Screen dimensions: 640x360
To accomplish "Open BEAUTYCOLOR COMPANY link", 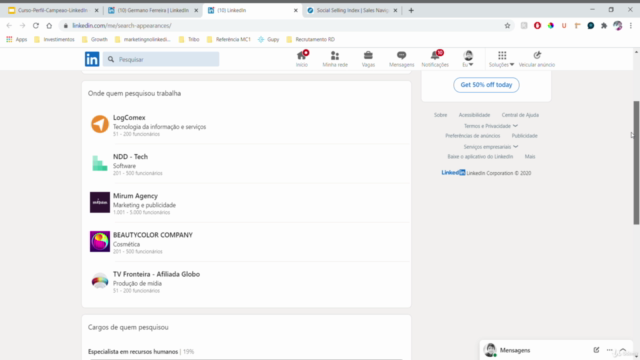I will 153,235.
